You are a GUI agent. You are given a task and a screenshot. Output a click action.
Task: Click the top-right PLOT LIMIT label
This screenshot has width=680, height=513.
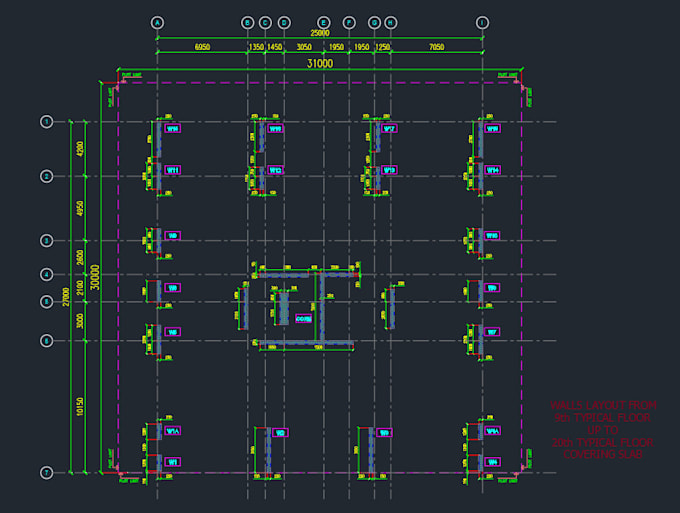click(x=508, y=75)
